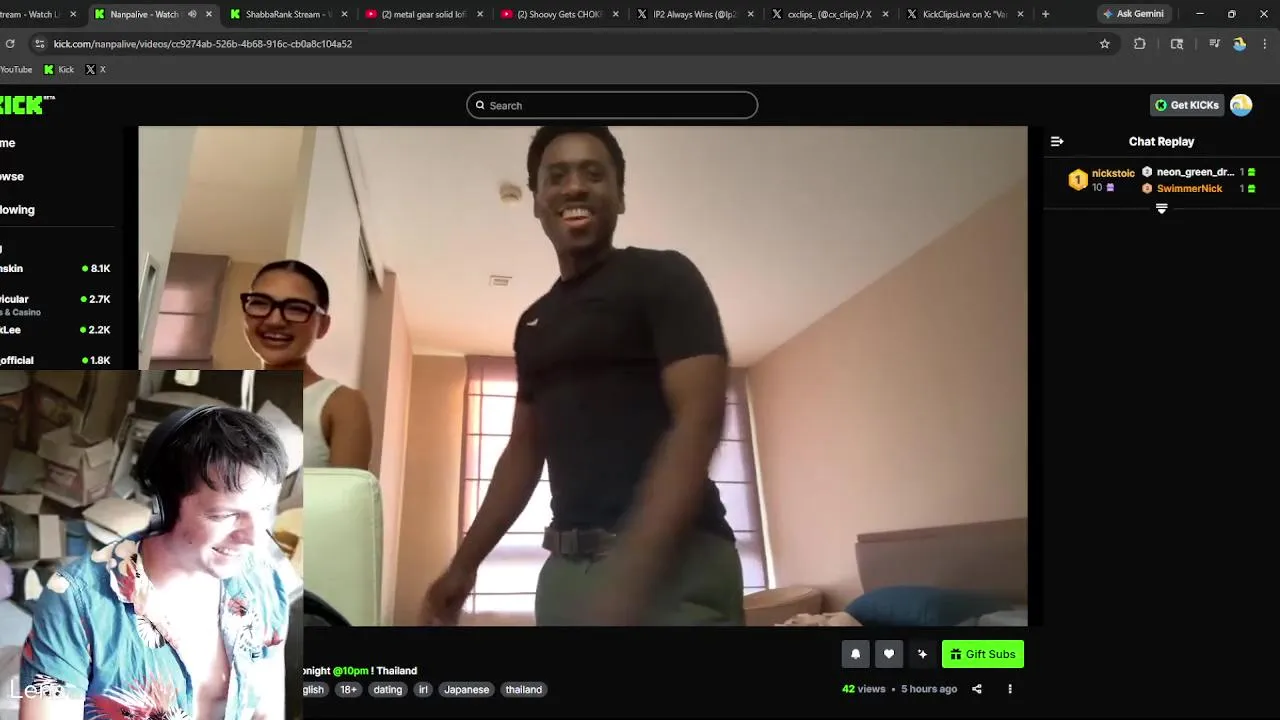Close the ShabbaRank Stream tab
The height and width of the screenshot is (720, 1280).
pos(345,14)
